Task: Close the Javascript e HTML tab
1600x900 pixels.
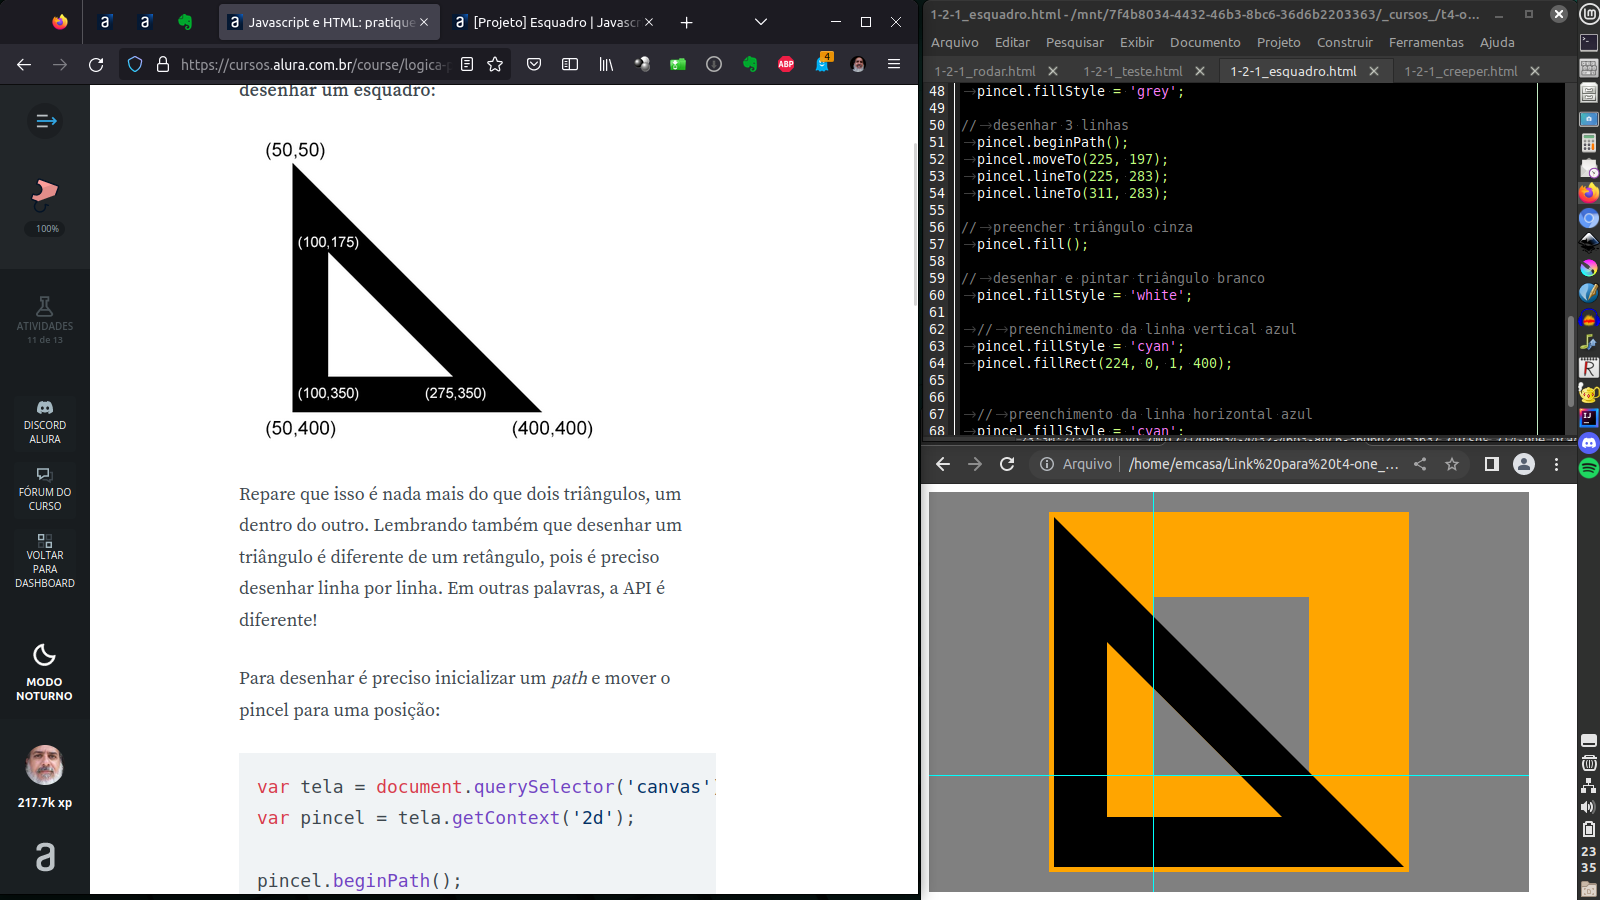Action: 424,22
